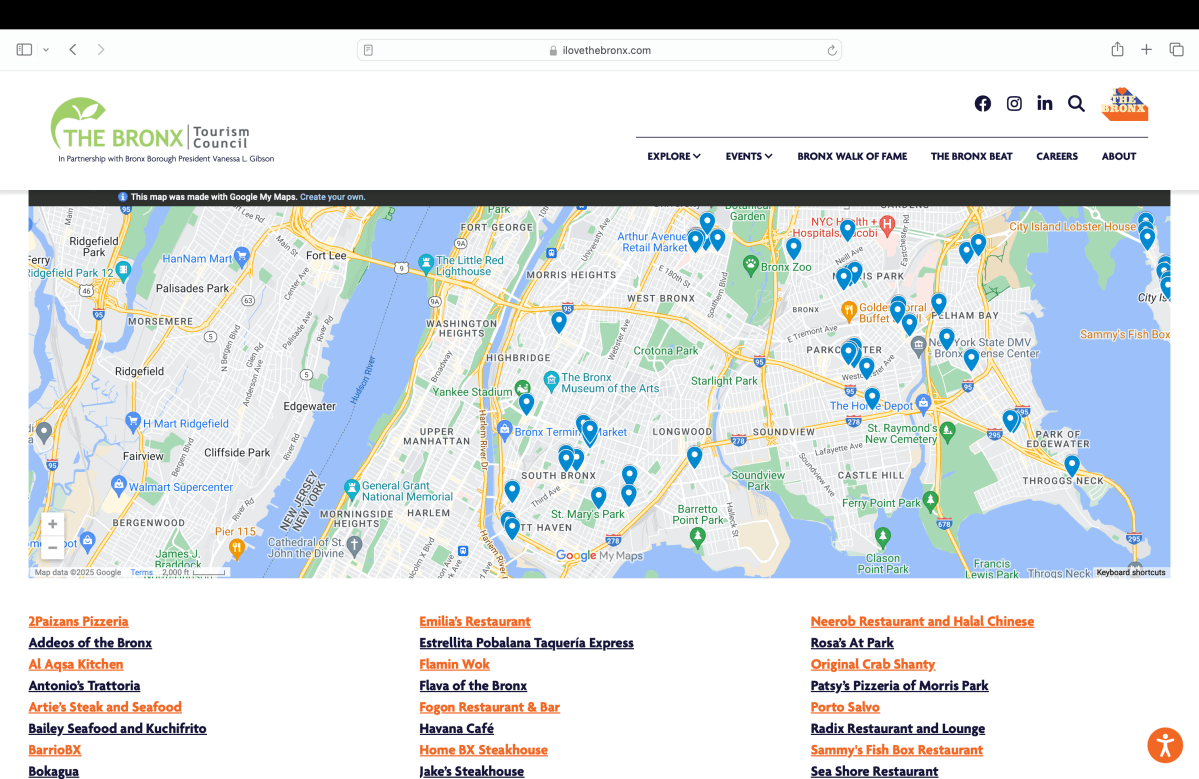
Task: Toggle the Safari sidebar icon
Action: (24, 50)
